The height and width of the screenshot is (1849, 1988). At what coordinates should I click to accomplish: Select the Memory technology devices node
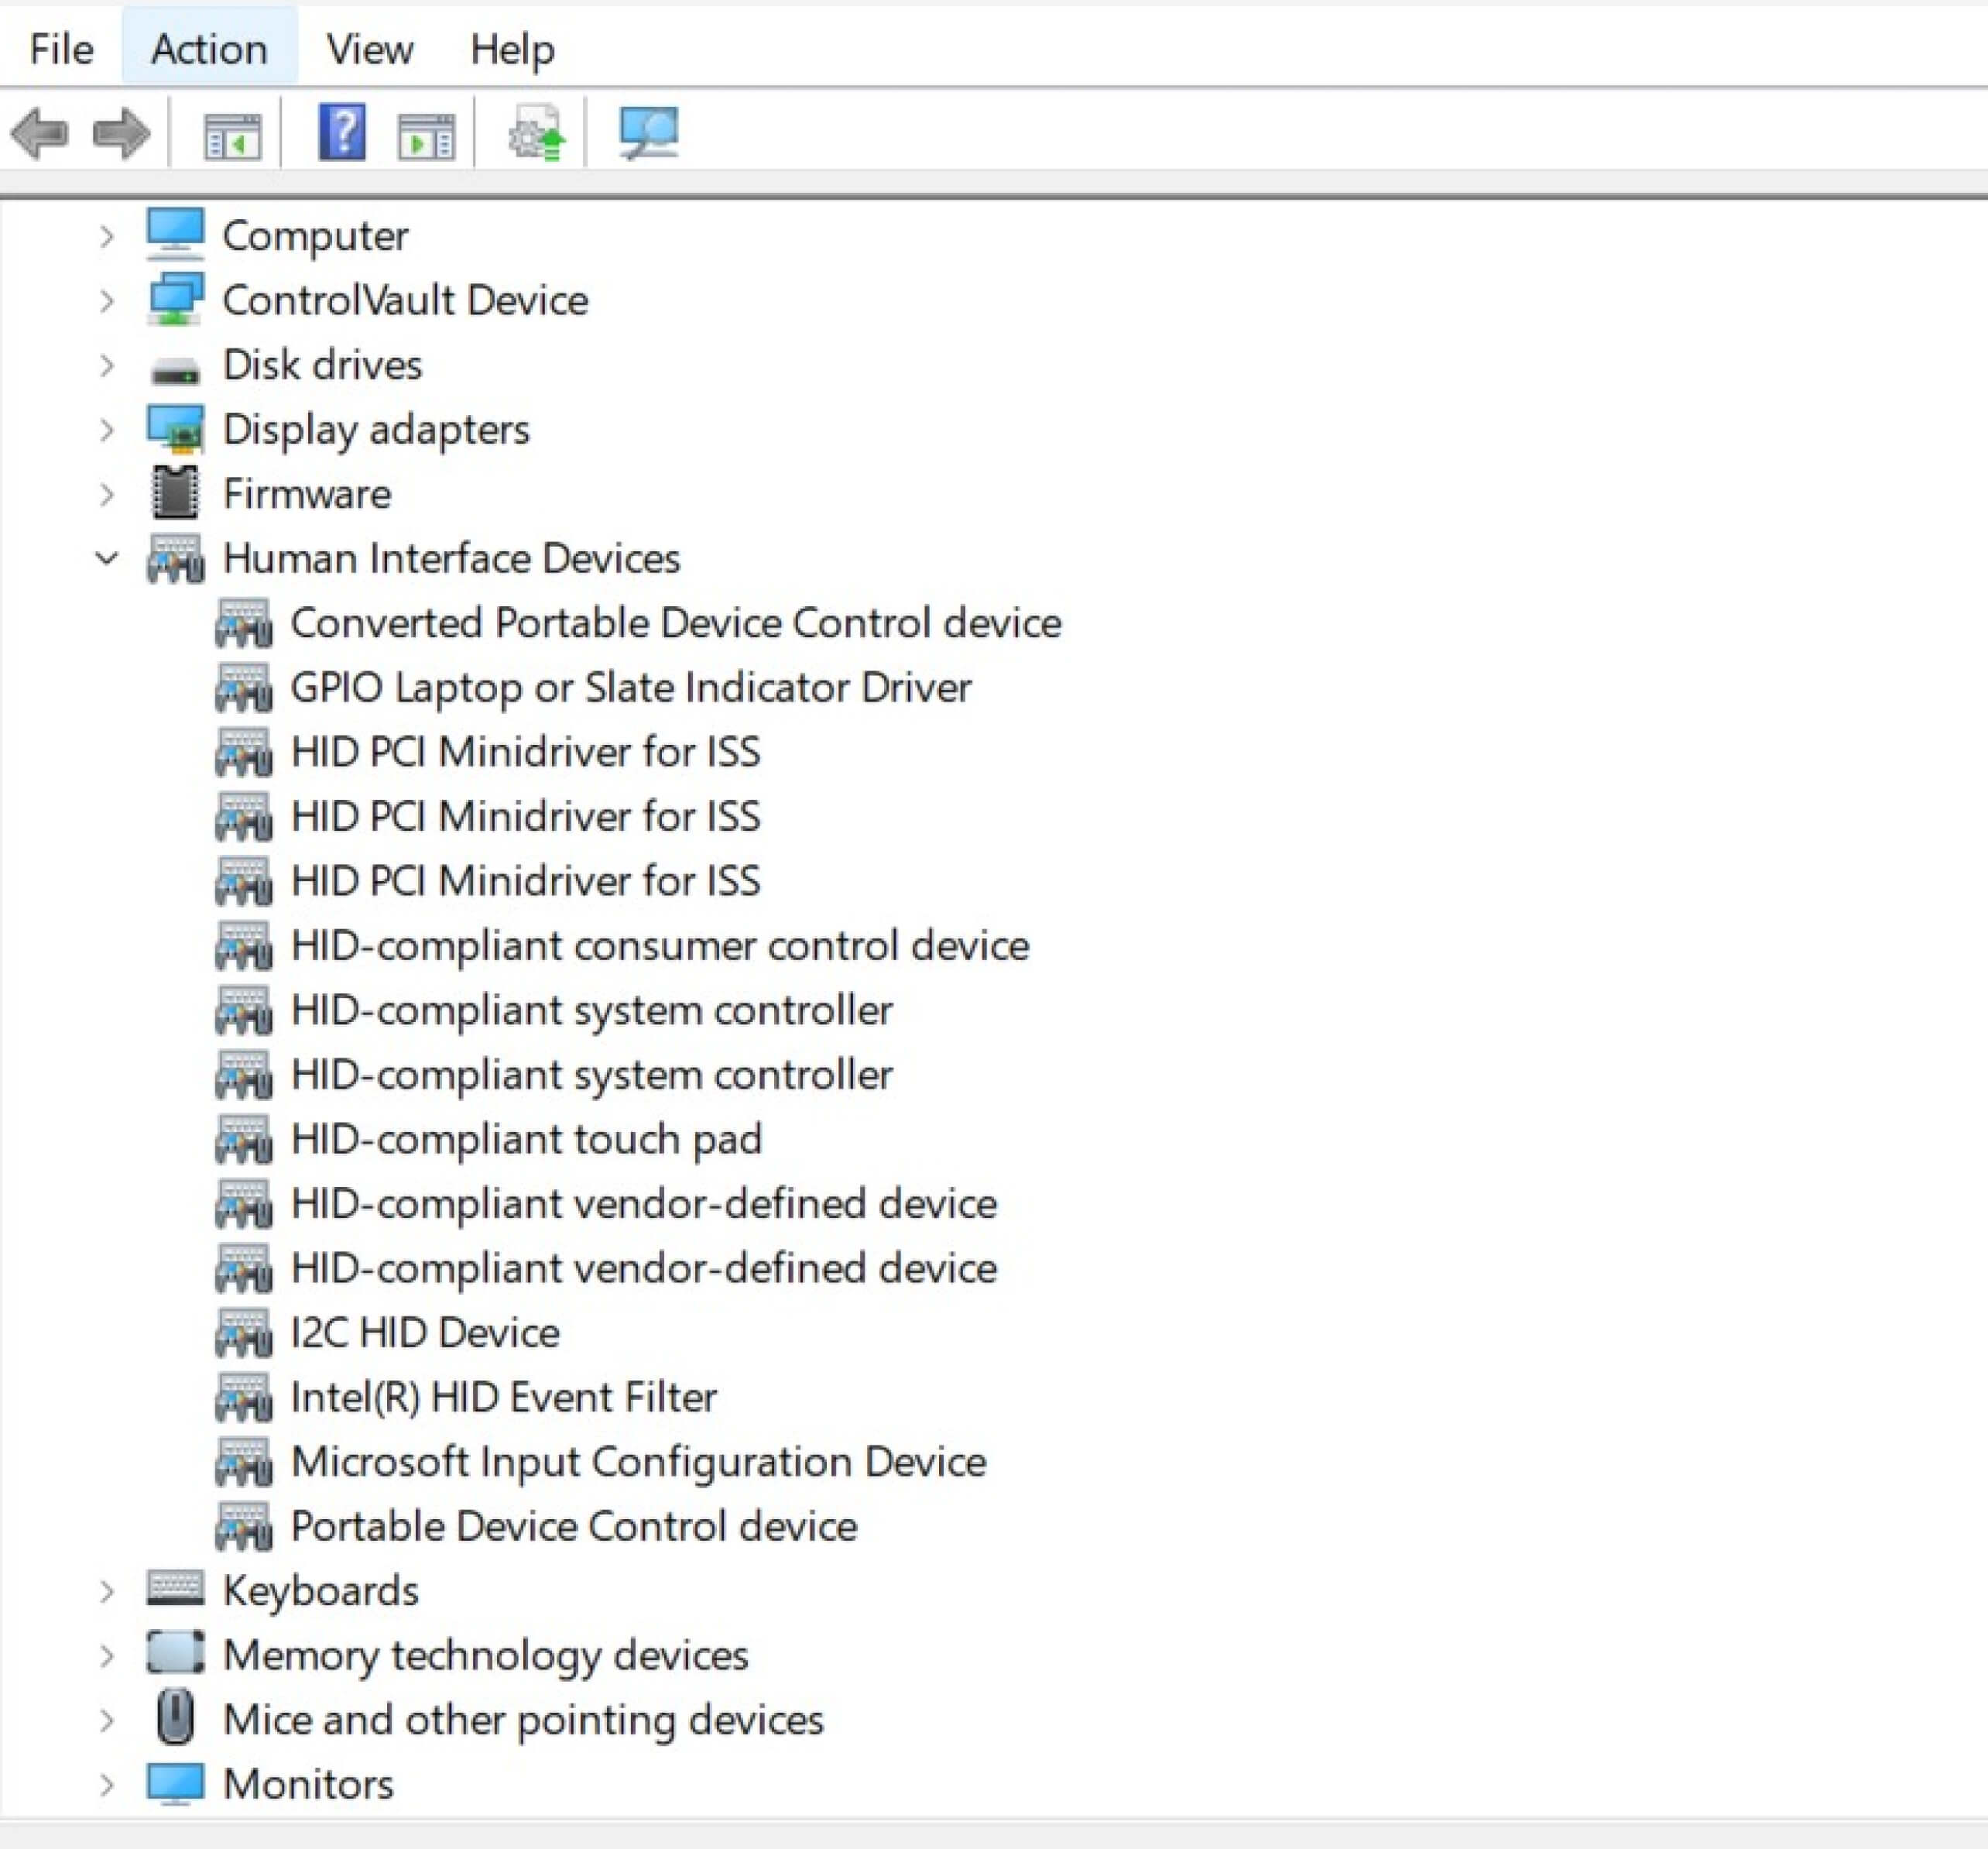coord(486,1655)
